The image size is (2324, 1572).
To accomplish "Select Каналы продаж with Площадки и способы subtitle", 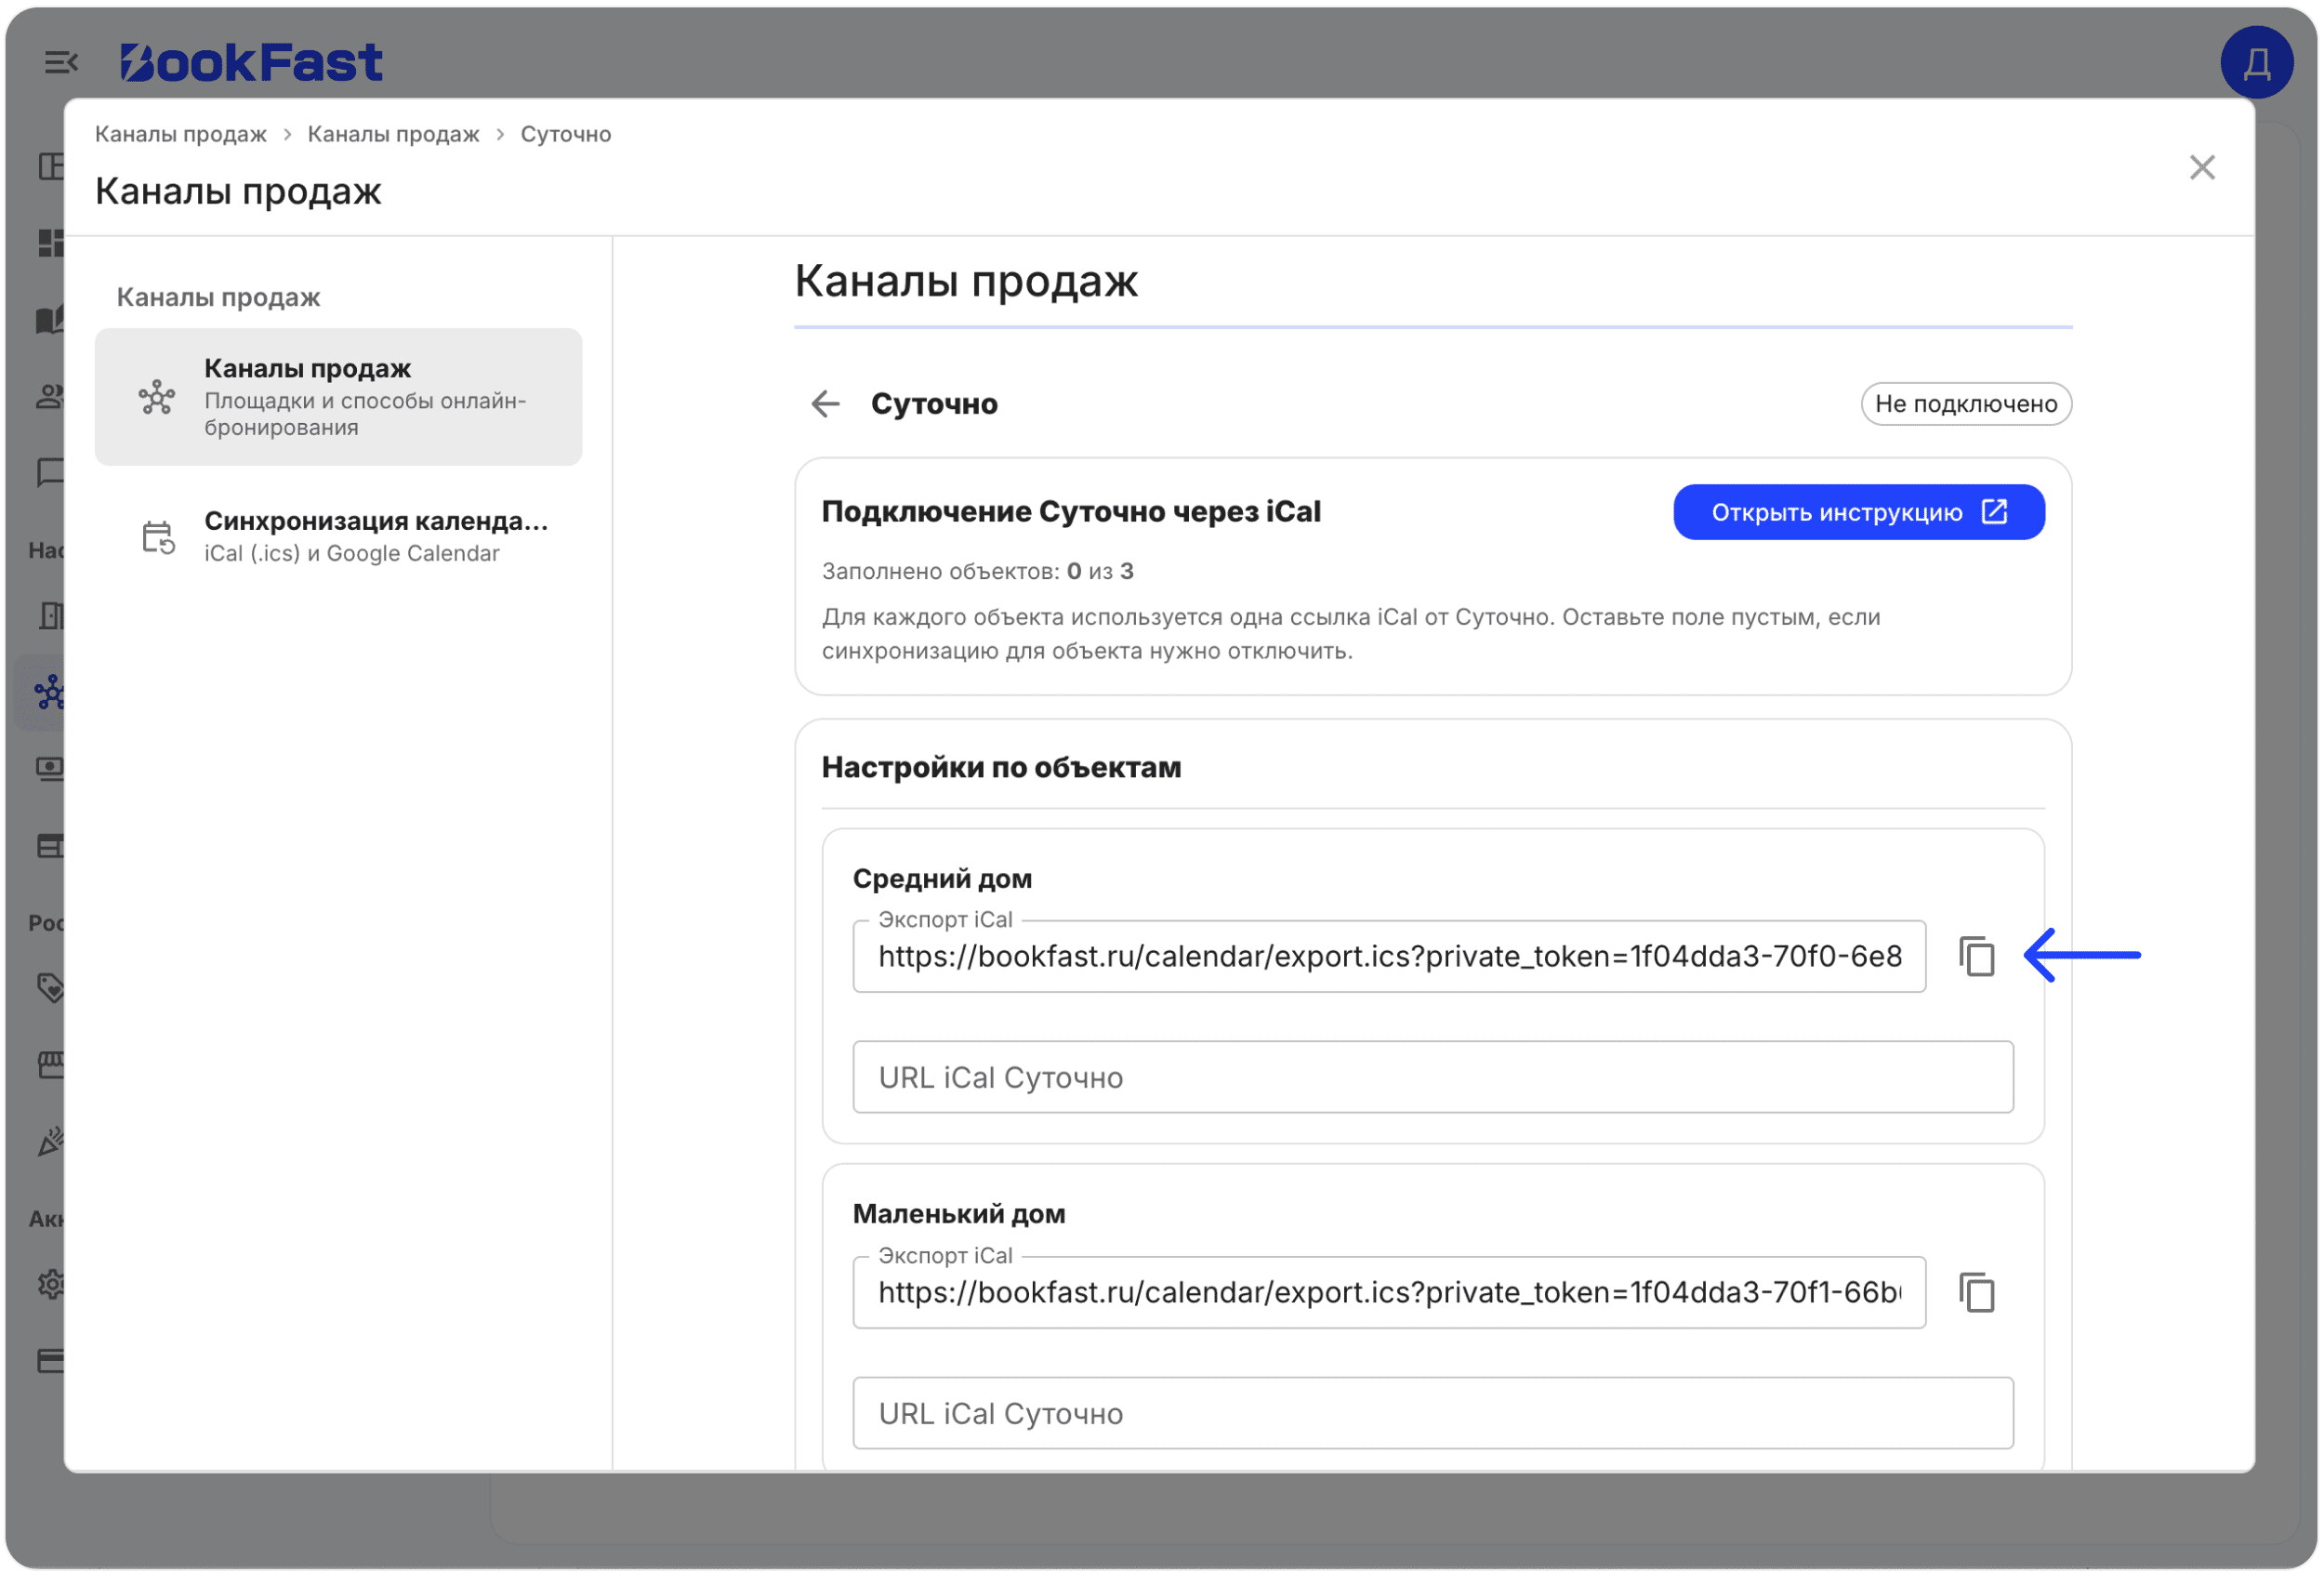I will (x=338, y=397).
